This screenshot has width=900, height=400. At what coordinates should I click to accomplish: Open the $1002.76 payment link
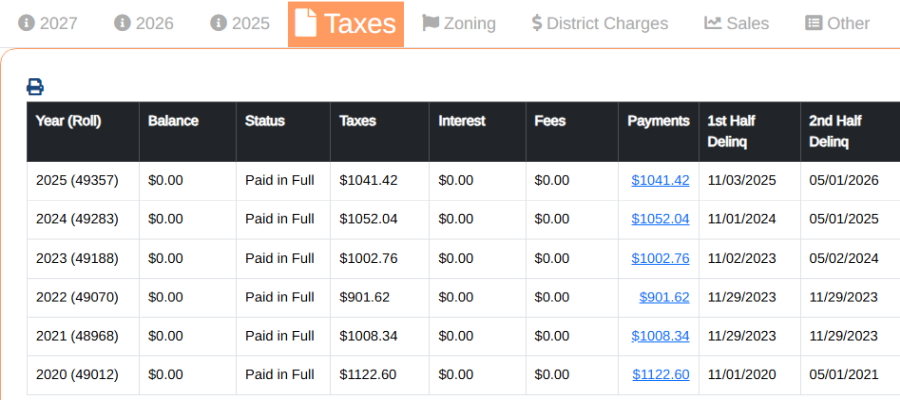pyautogui.click(x=660, y=258)
